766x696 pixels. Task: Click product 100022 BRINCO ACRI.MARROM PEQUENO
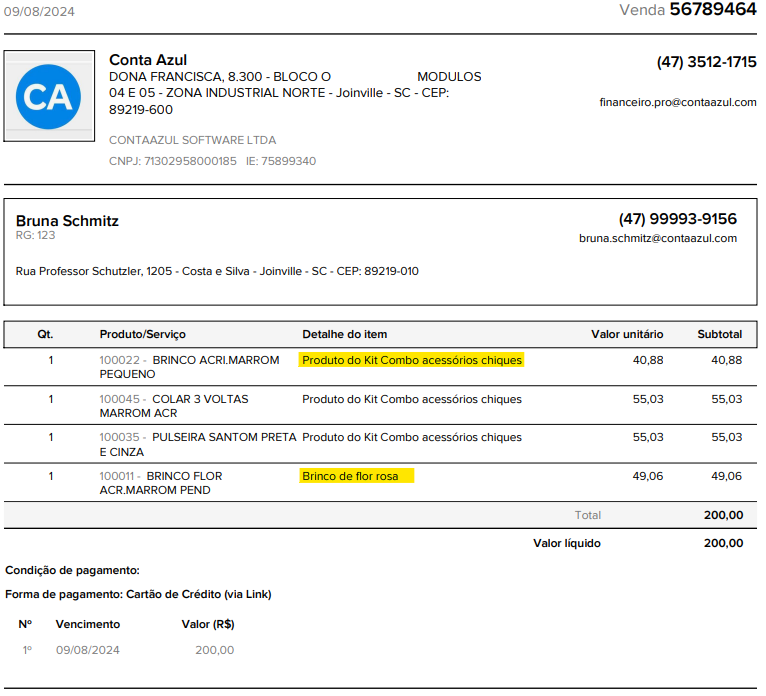click(x=190, y=367)
